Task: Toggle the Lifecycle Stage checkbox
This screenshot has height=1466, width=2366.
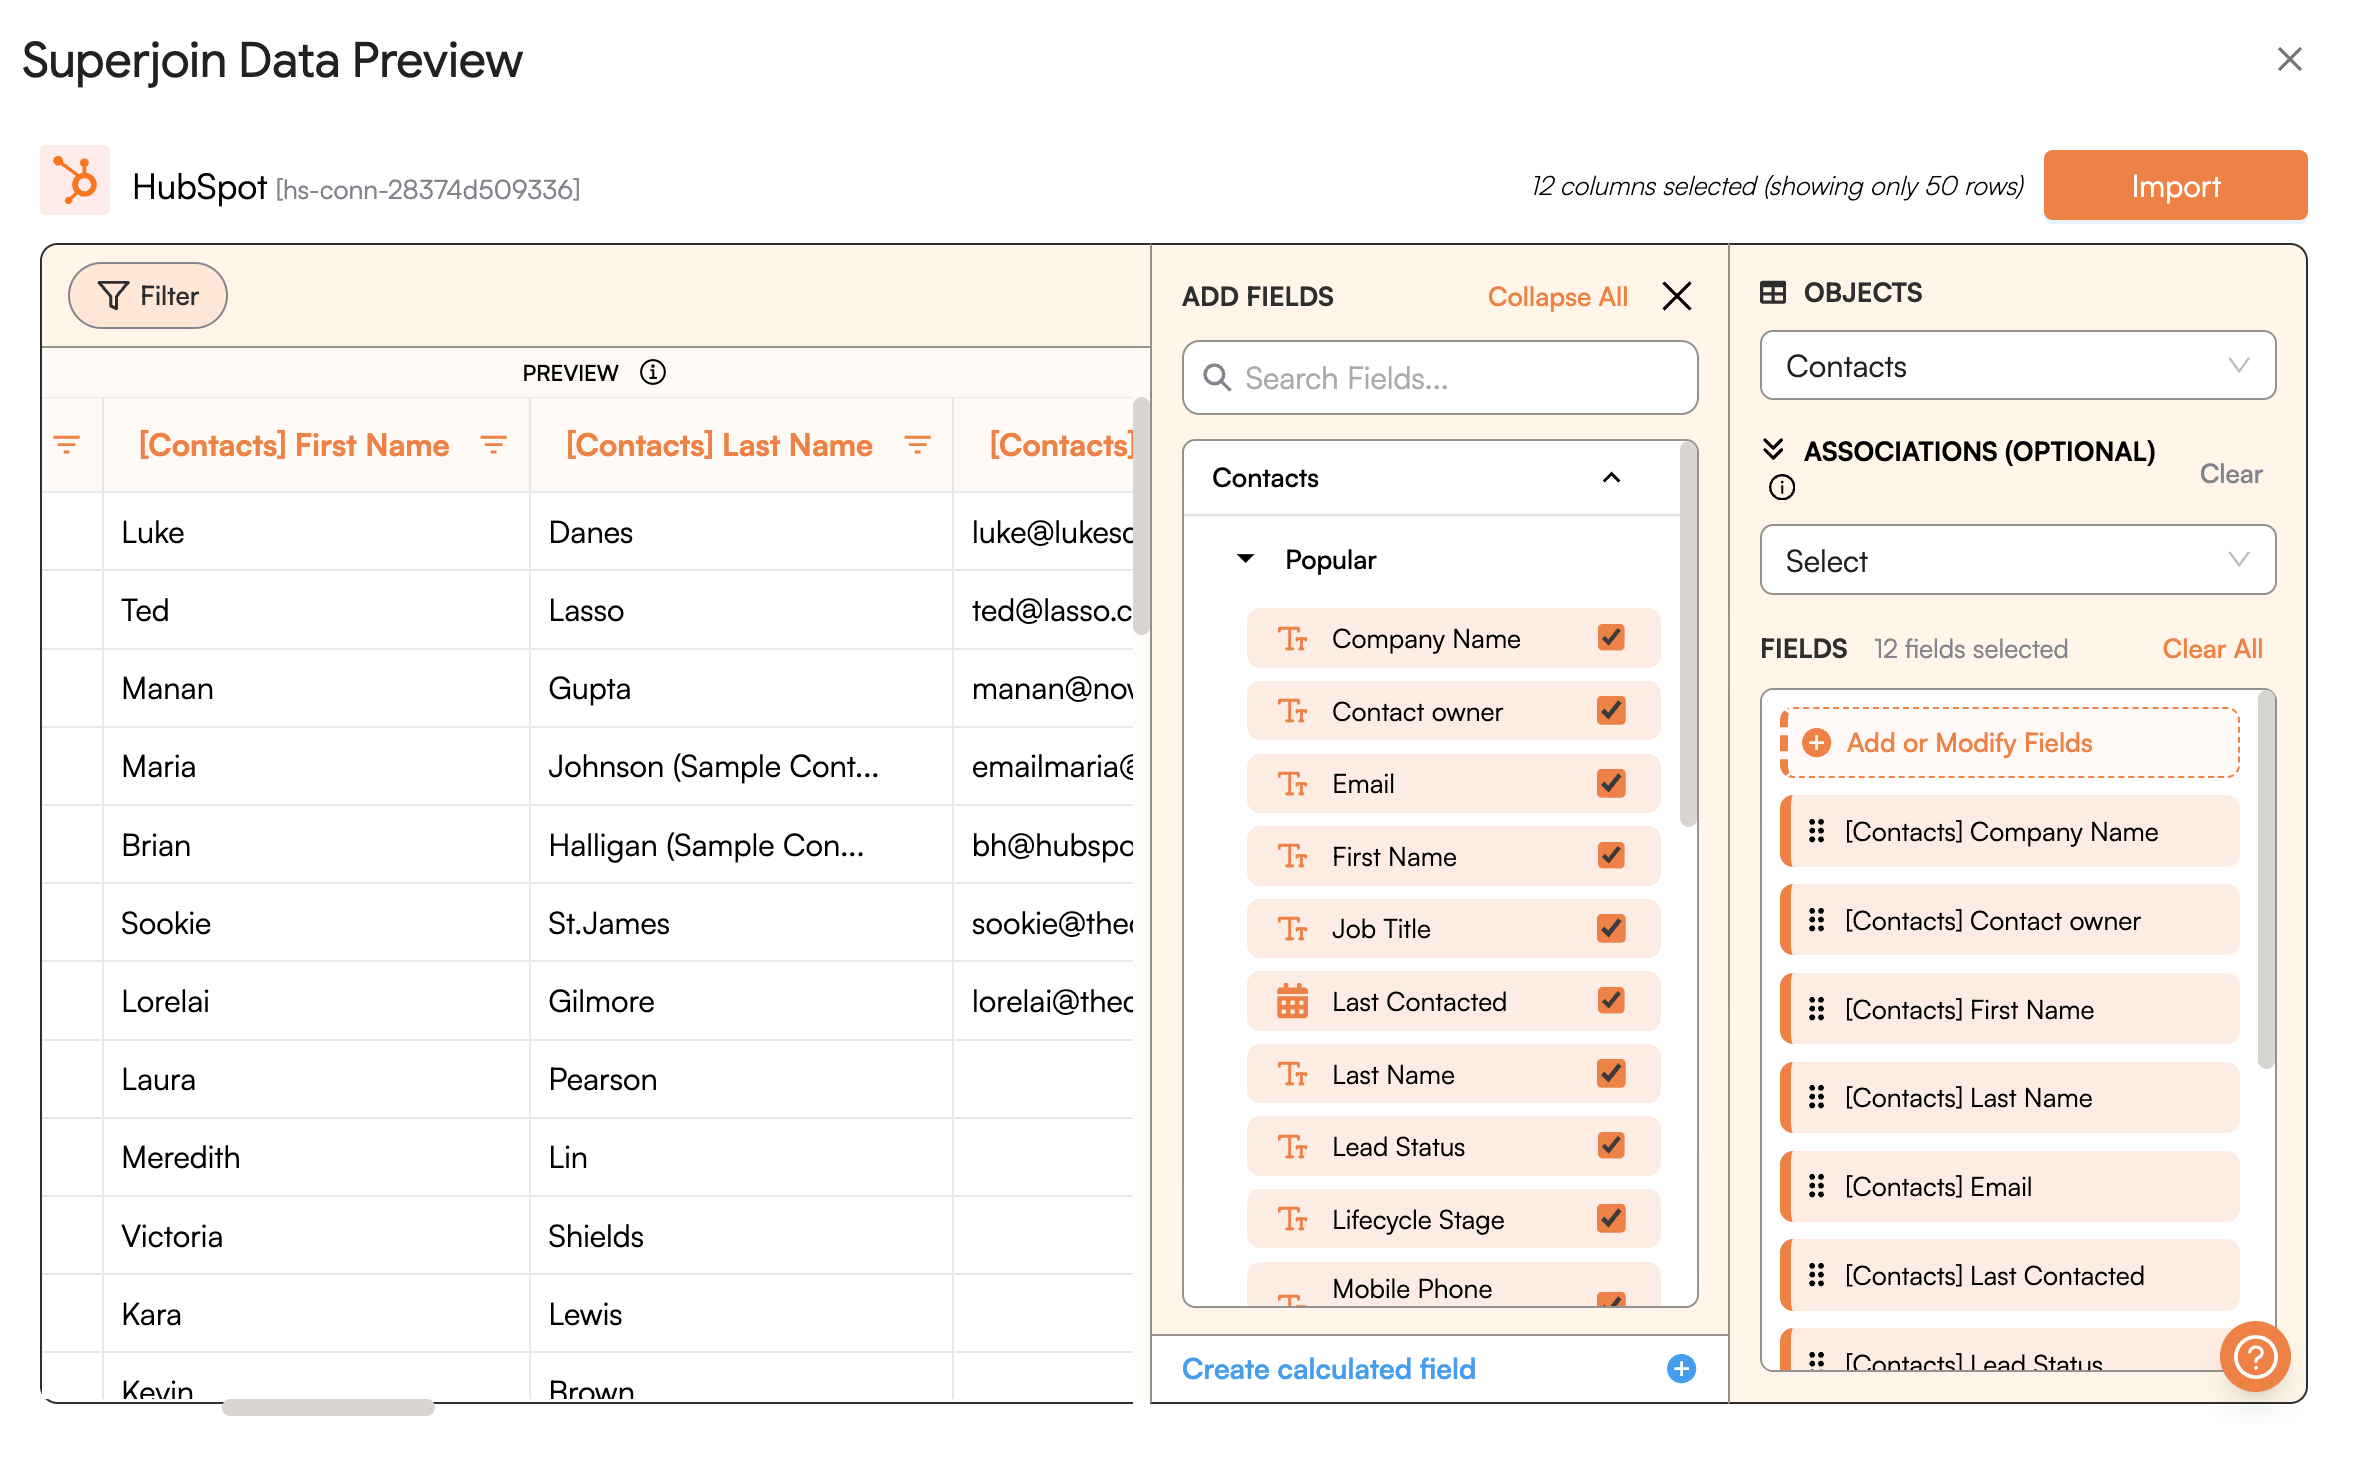Action: tap(1610, 1219)
